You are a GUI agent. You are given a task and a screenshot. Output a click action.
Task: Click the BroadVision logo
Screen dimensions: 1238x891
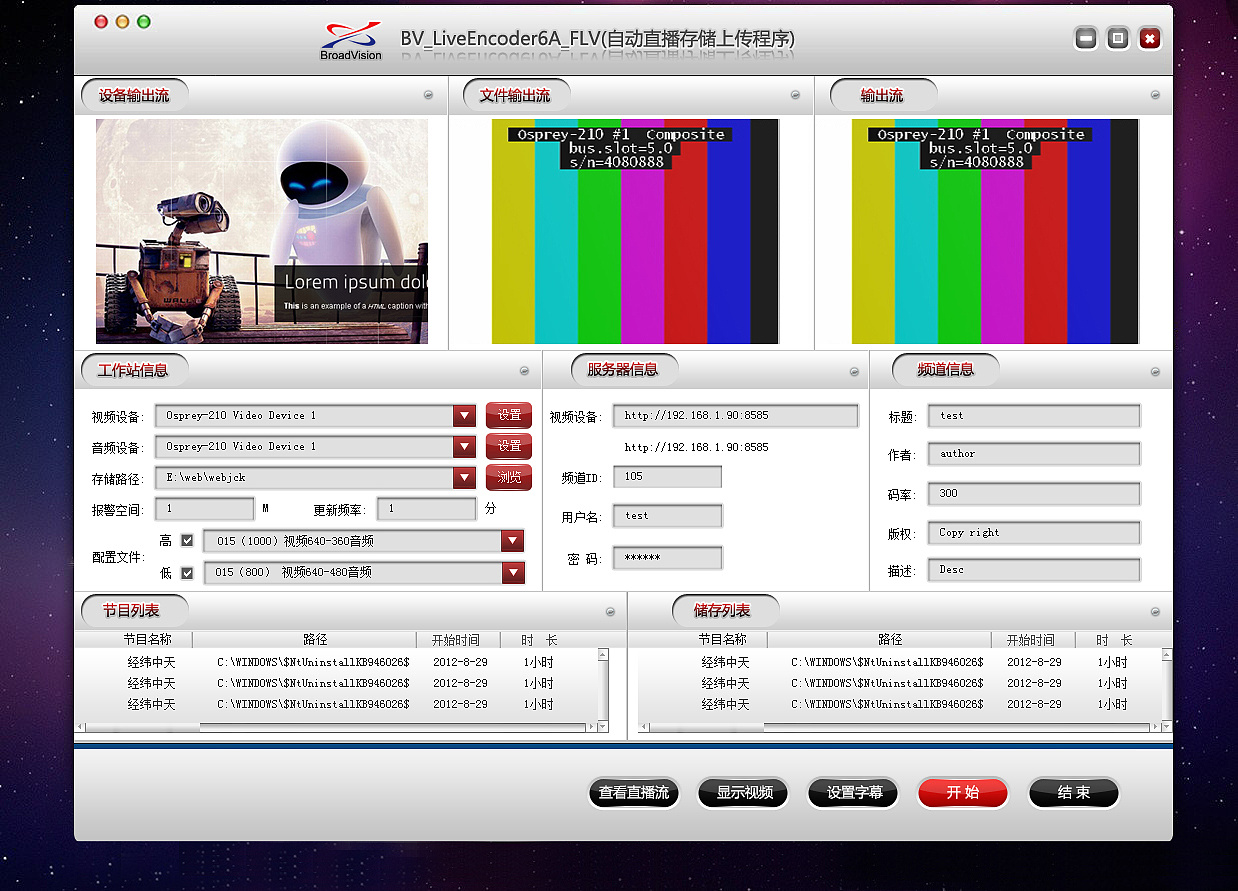click(351, 39)
